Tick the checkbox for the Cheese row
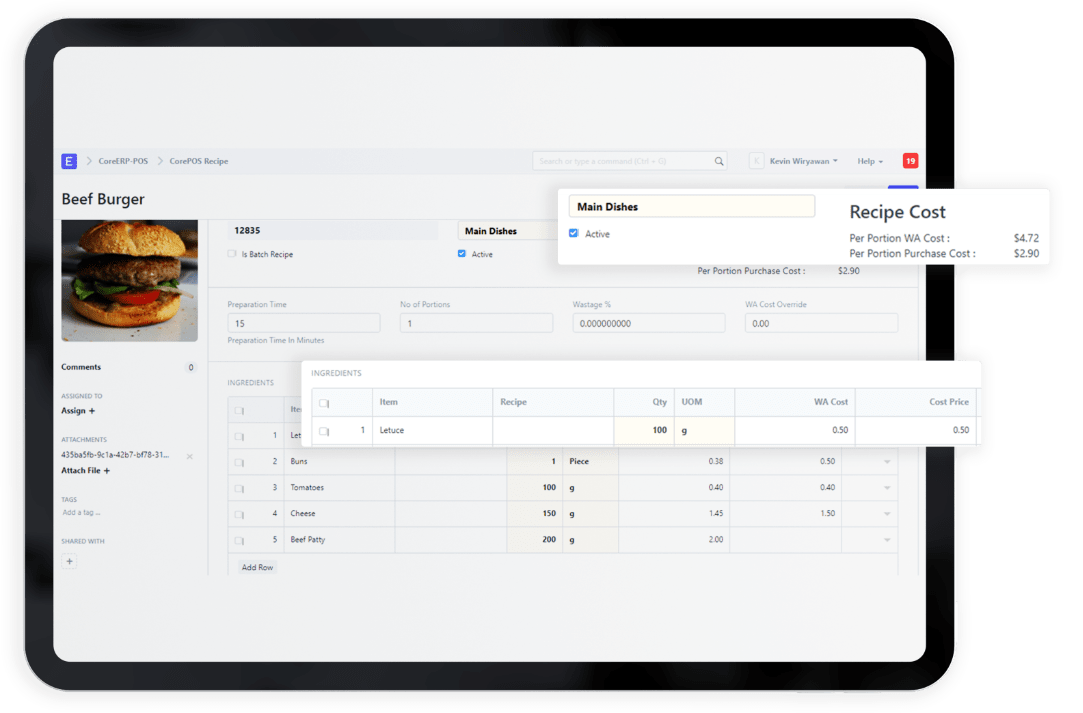This screenshot has height=713, width=1083. pyautogui.click(x=239, y=515)
